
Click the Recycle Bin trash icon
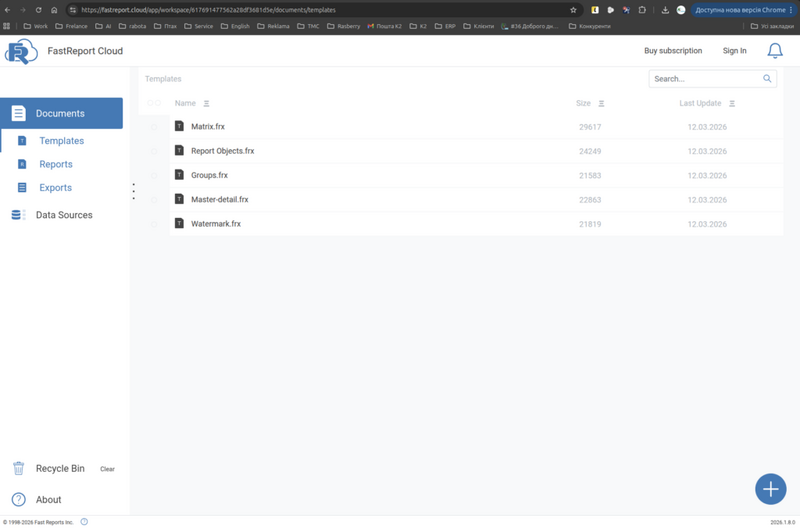pyautogui.click(x=18, y=468)
